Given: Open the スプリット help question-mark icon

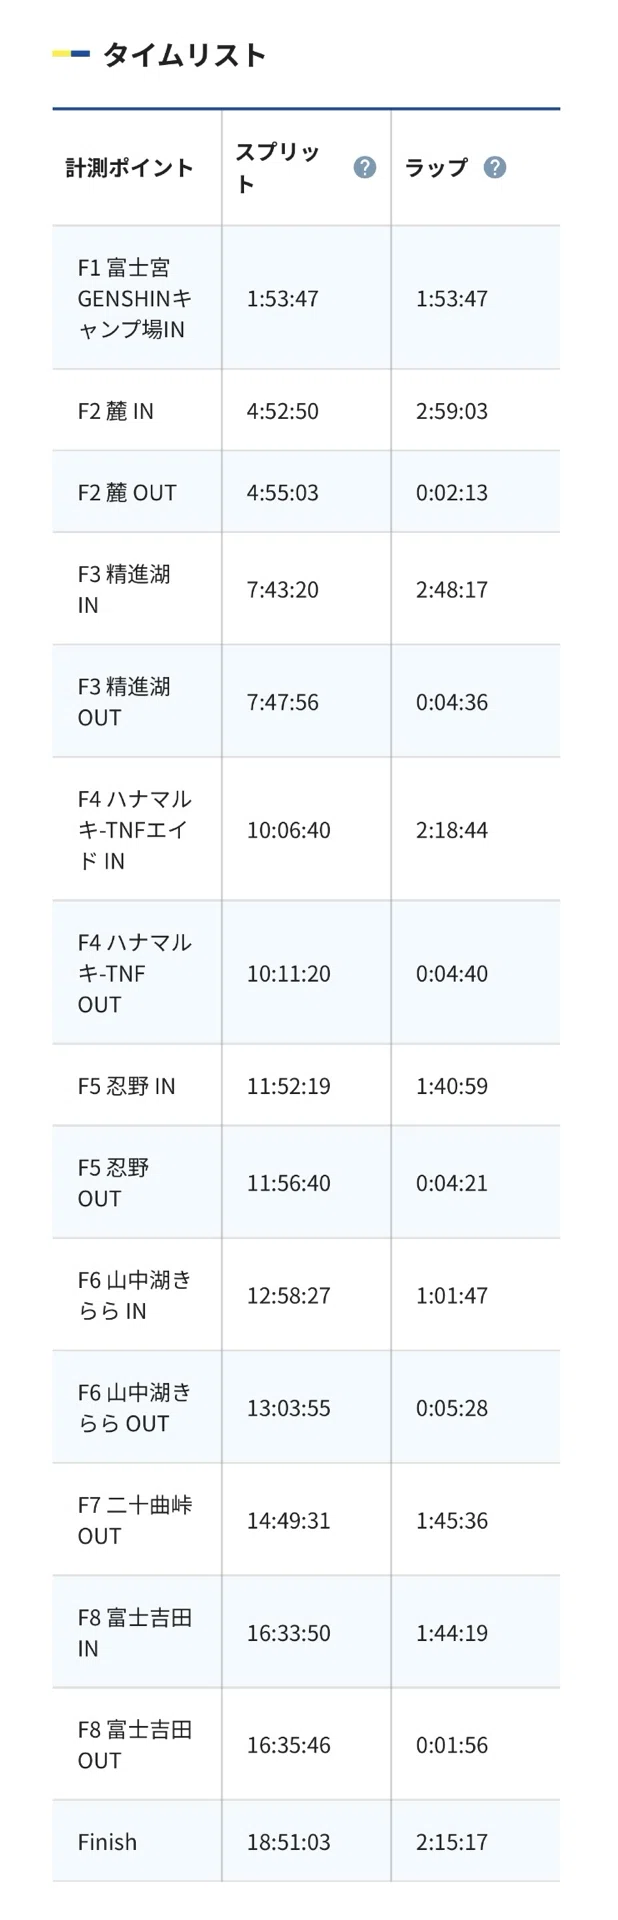Looking at the screenshot, I should coord(365,167).
